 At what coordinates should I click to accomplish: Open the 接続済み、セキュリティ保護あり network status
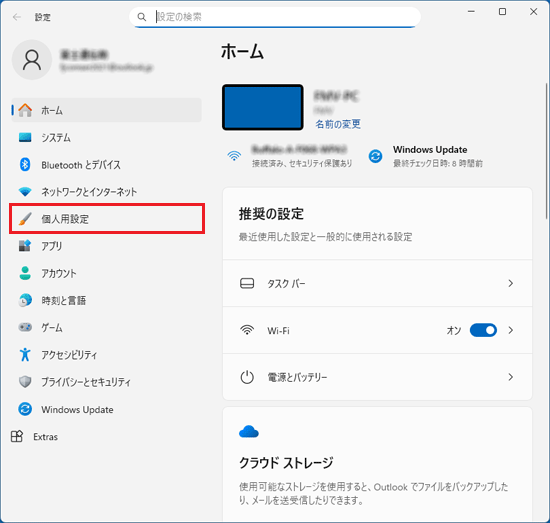tap(302, 163)
